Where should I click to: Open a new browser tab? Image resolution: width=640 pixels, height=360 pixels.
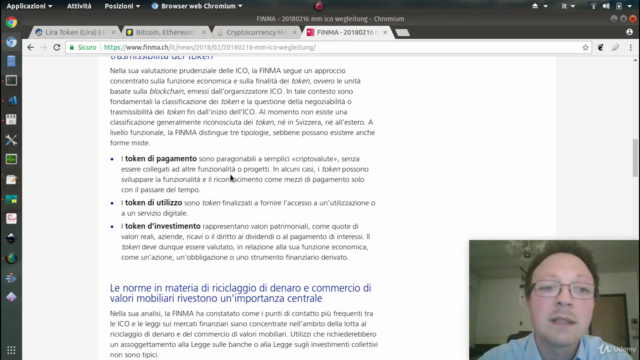pos(402,33)
